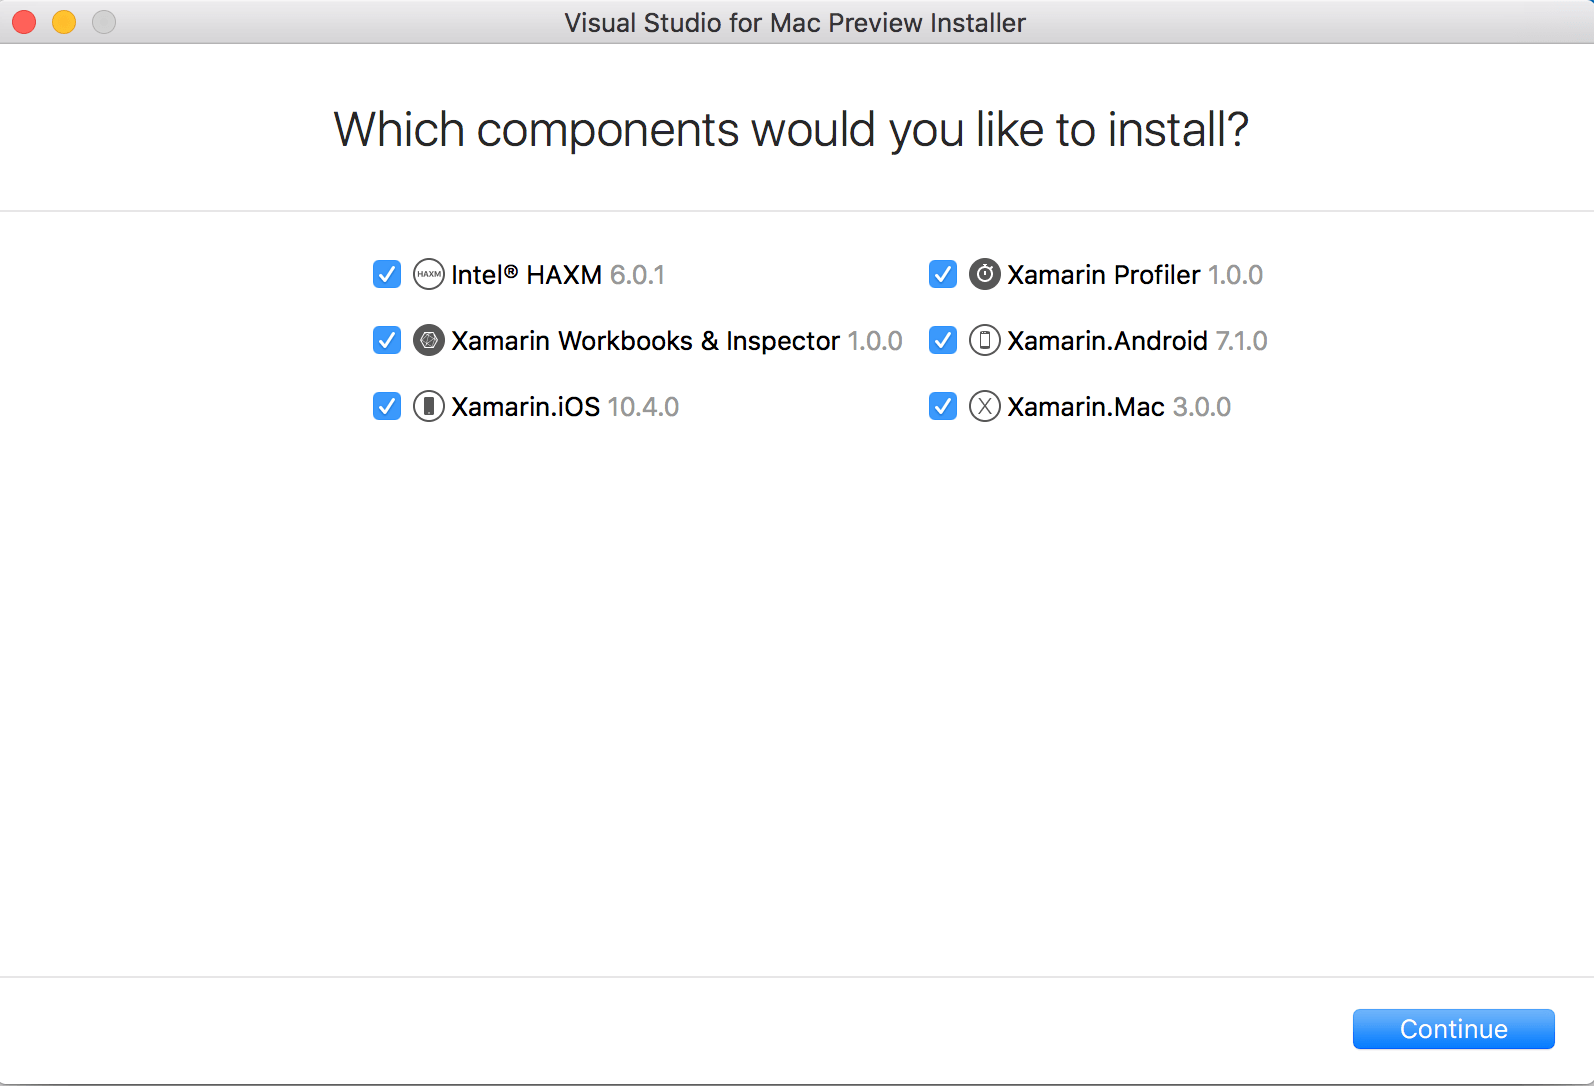This screenshot has height=1086, width=1594.
Task: Click the Continue button
Action: coord(1454,1029)
